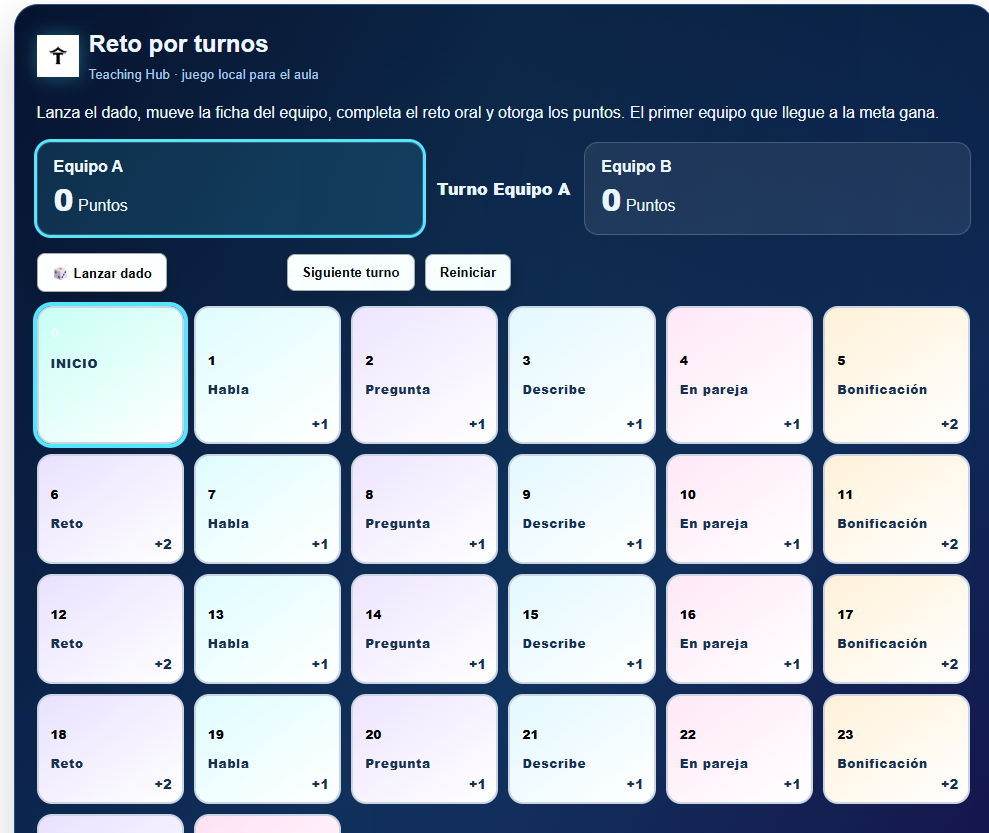Image resolution: width=989 pixels, height=833 pixels.
Task: Click tile 23 Bonificación
Action: tap(896, 749)
